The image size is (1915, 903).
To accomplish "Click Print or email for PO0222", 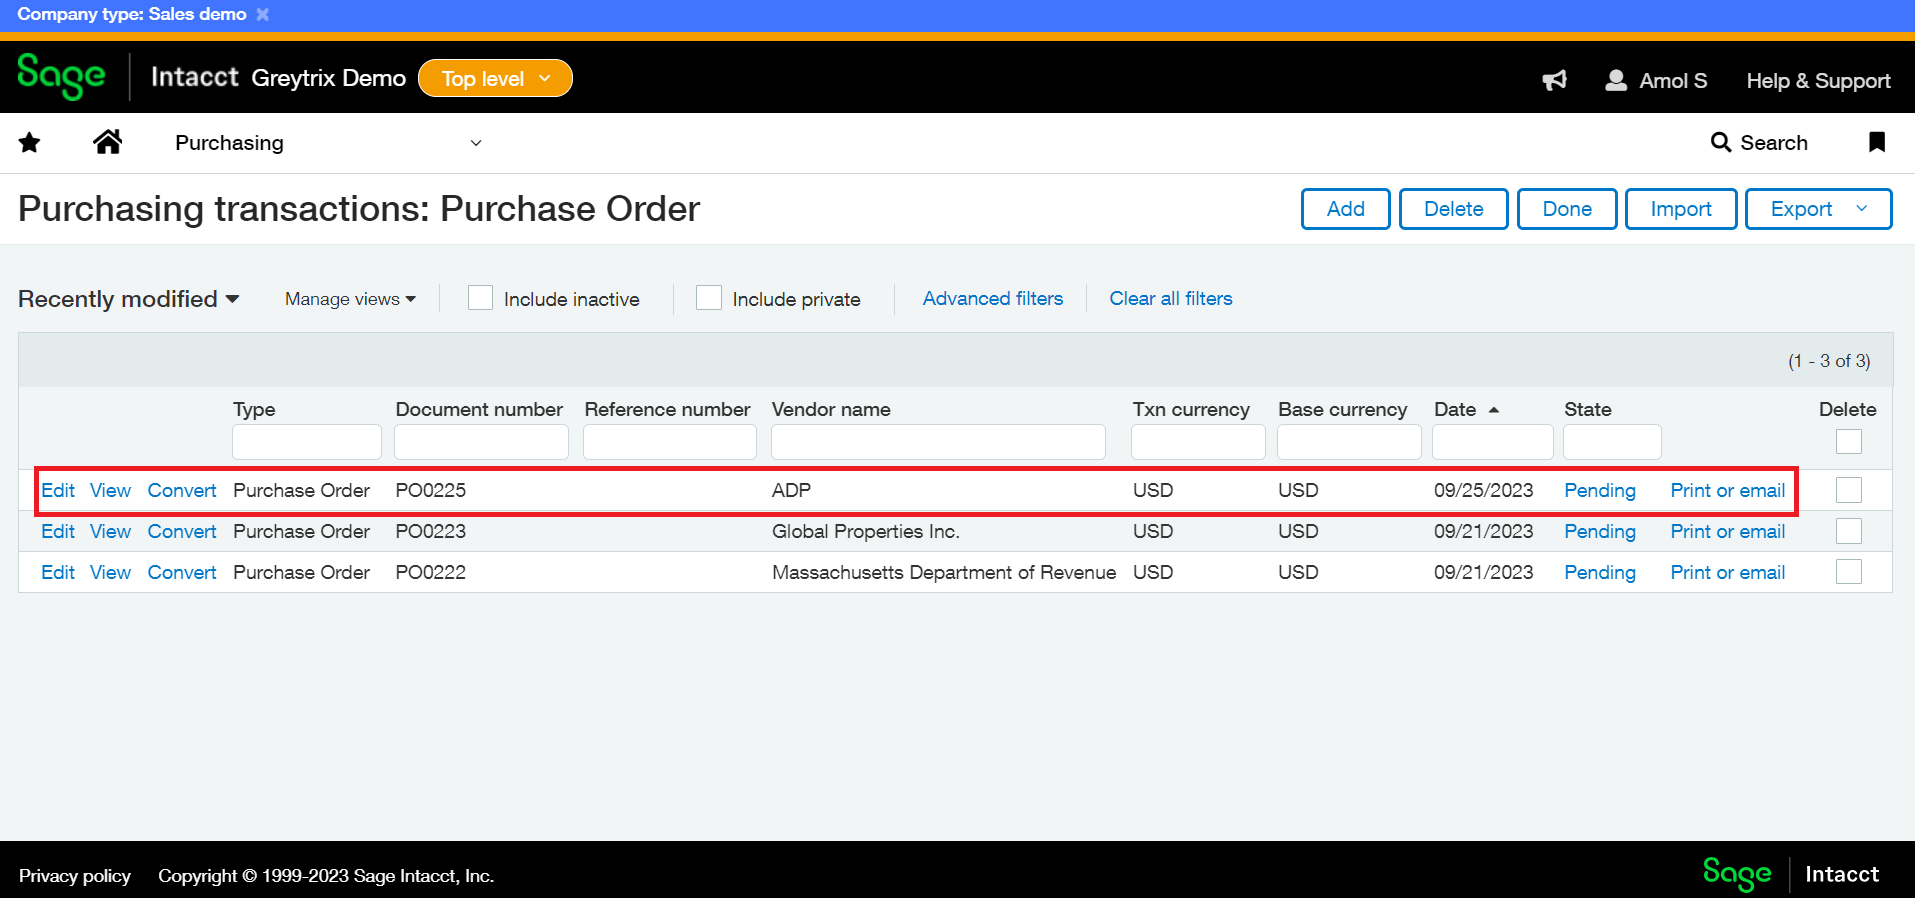I will (x=1727, y=572).
